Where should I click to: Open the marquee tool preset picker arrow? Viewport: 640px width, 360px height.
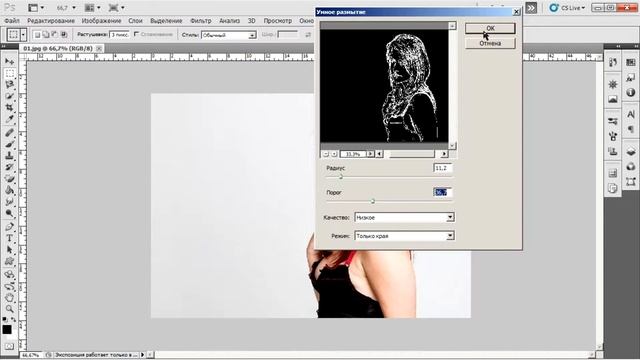point(23,35)
